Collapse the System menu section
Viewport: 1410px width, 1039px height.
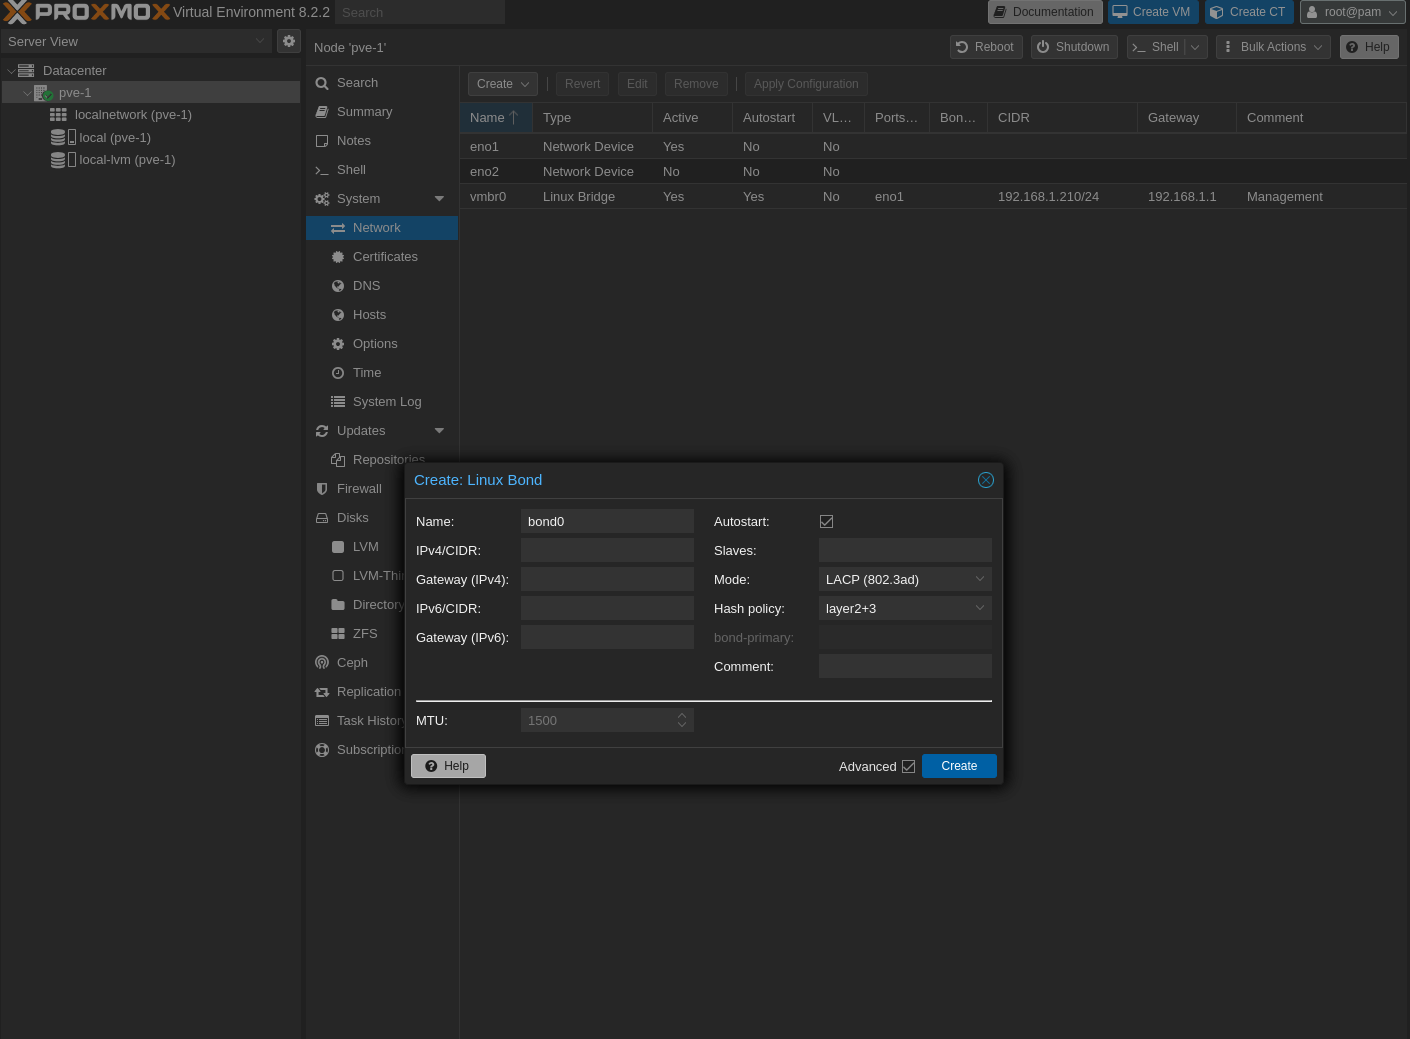[439, 199]
